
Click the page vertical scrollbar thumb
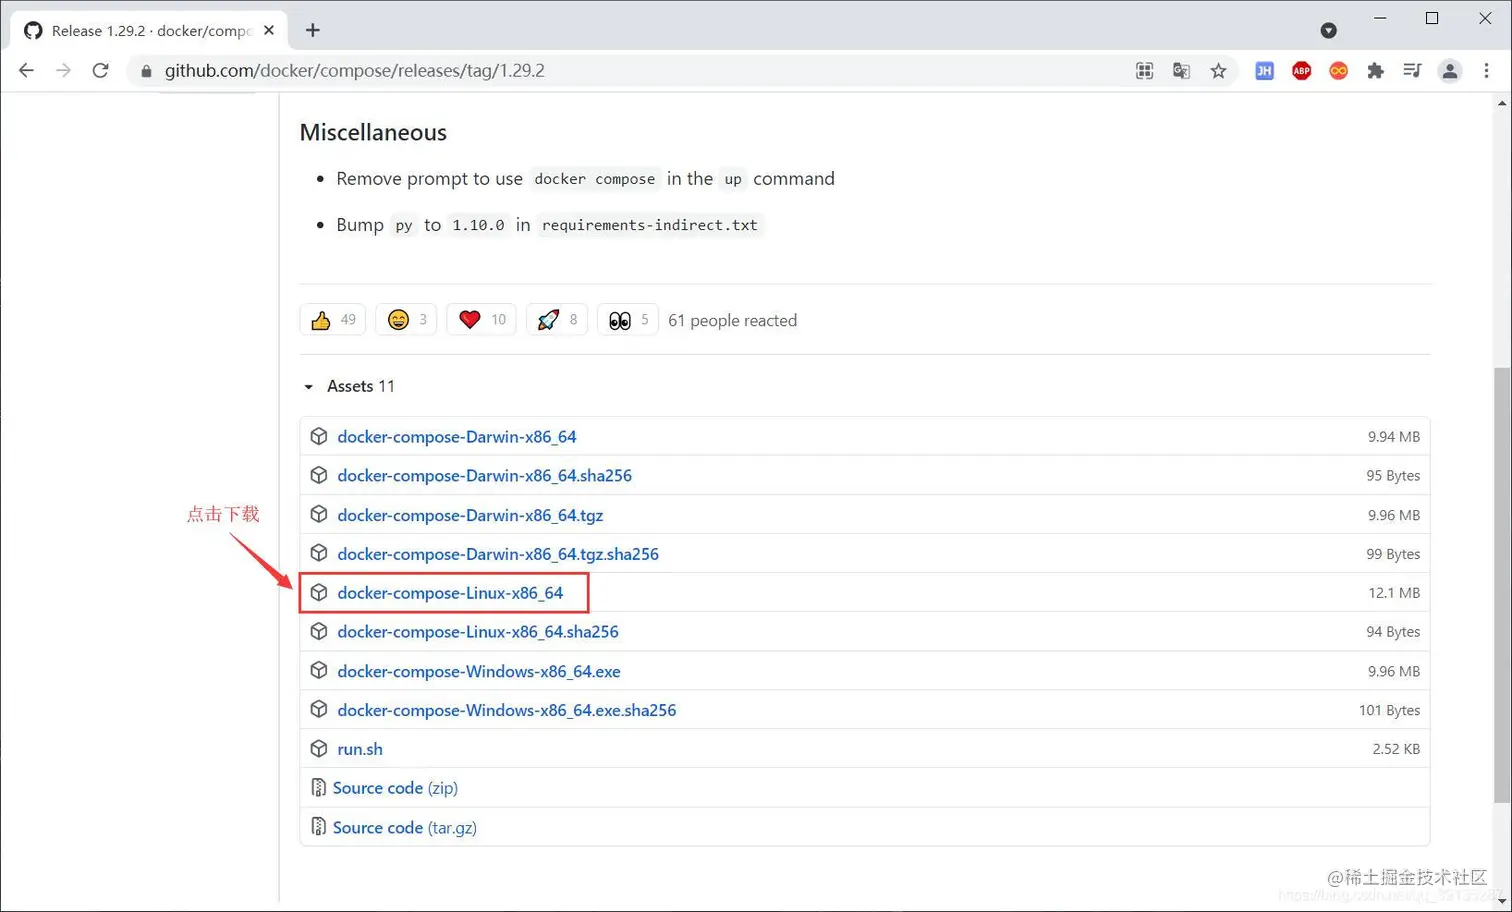coord(1502,585)
